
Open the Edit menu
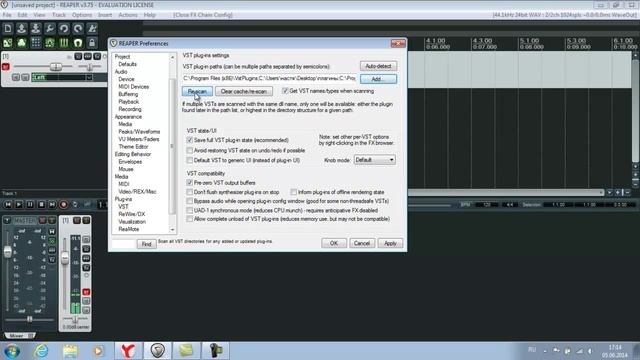click(22, 15)
